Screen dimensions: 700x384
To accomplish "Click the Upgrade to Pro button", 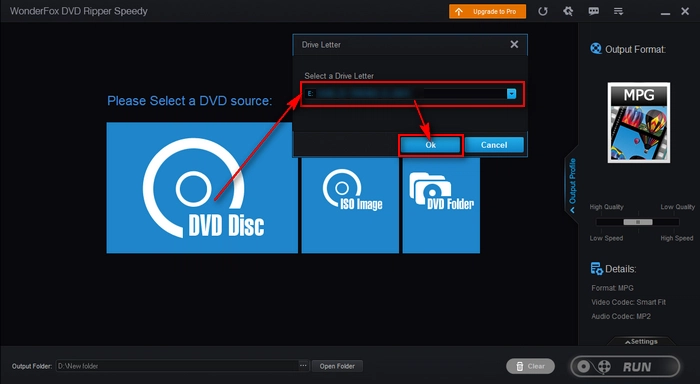I will tap(487, 12).
